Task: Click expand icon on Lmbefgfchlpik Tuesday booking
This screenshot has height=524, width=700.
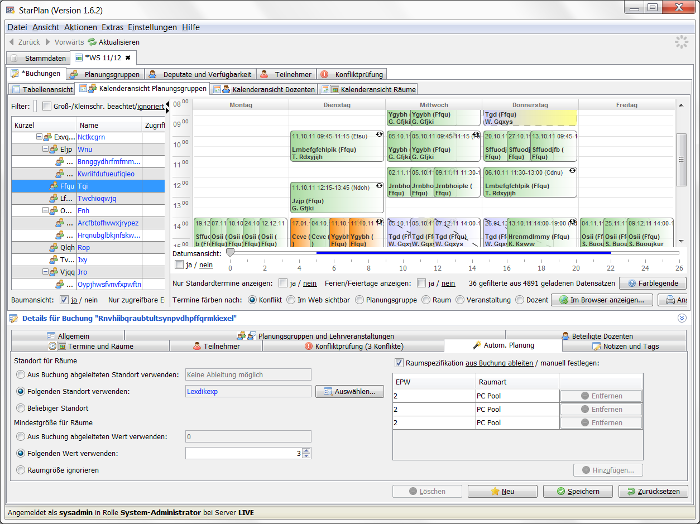Action: point(379,134)
